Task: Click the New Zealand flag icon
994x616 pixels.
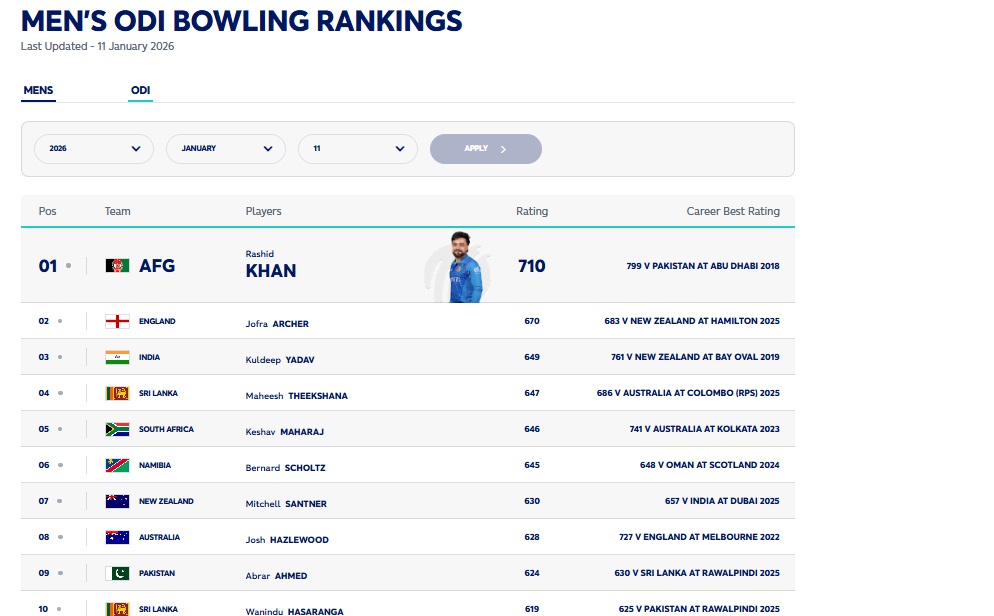Action: (117, 501)
